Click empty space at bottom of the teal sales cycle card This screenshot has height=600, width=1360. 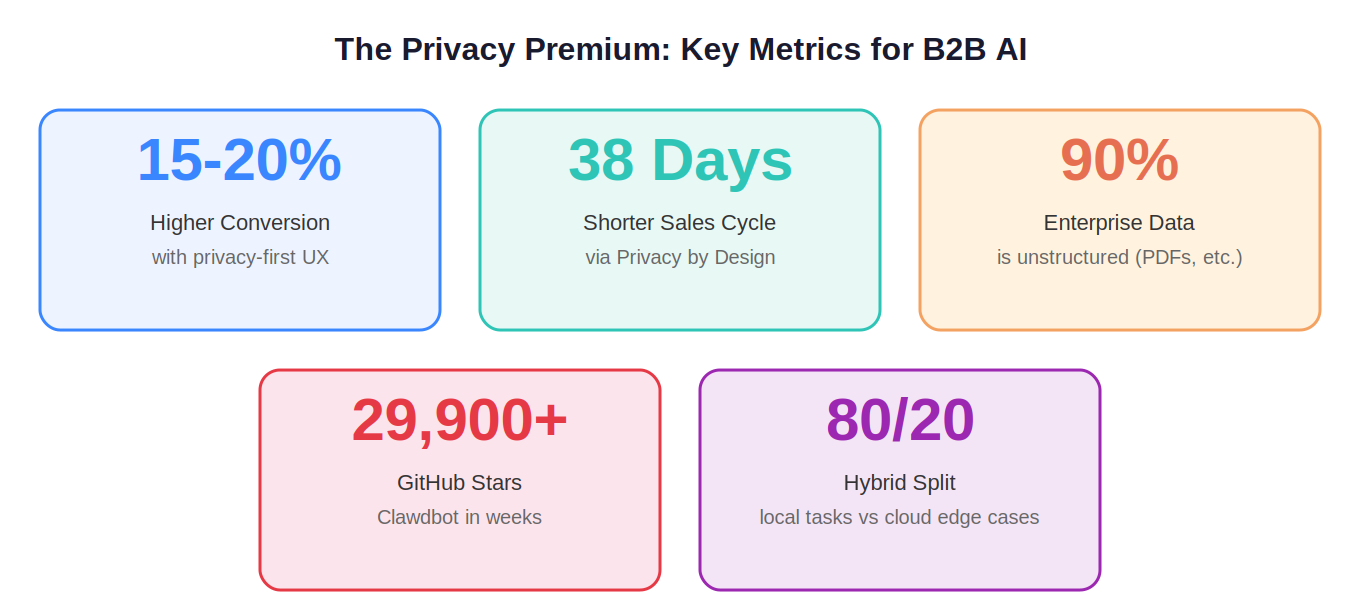(x=680, y=298)
